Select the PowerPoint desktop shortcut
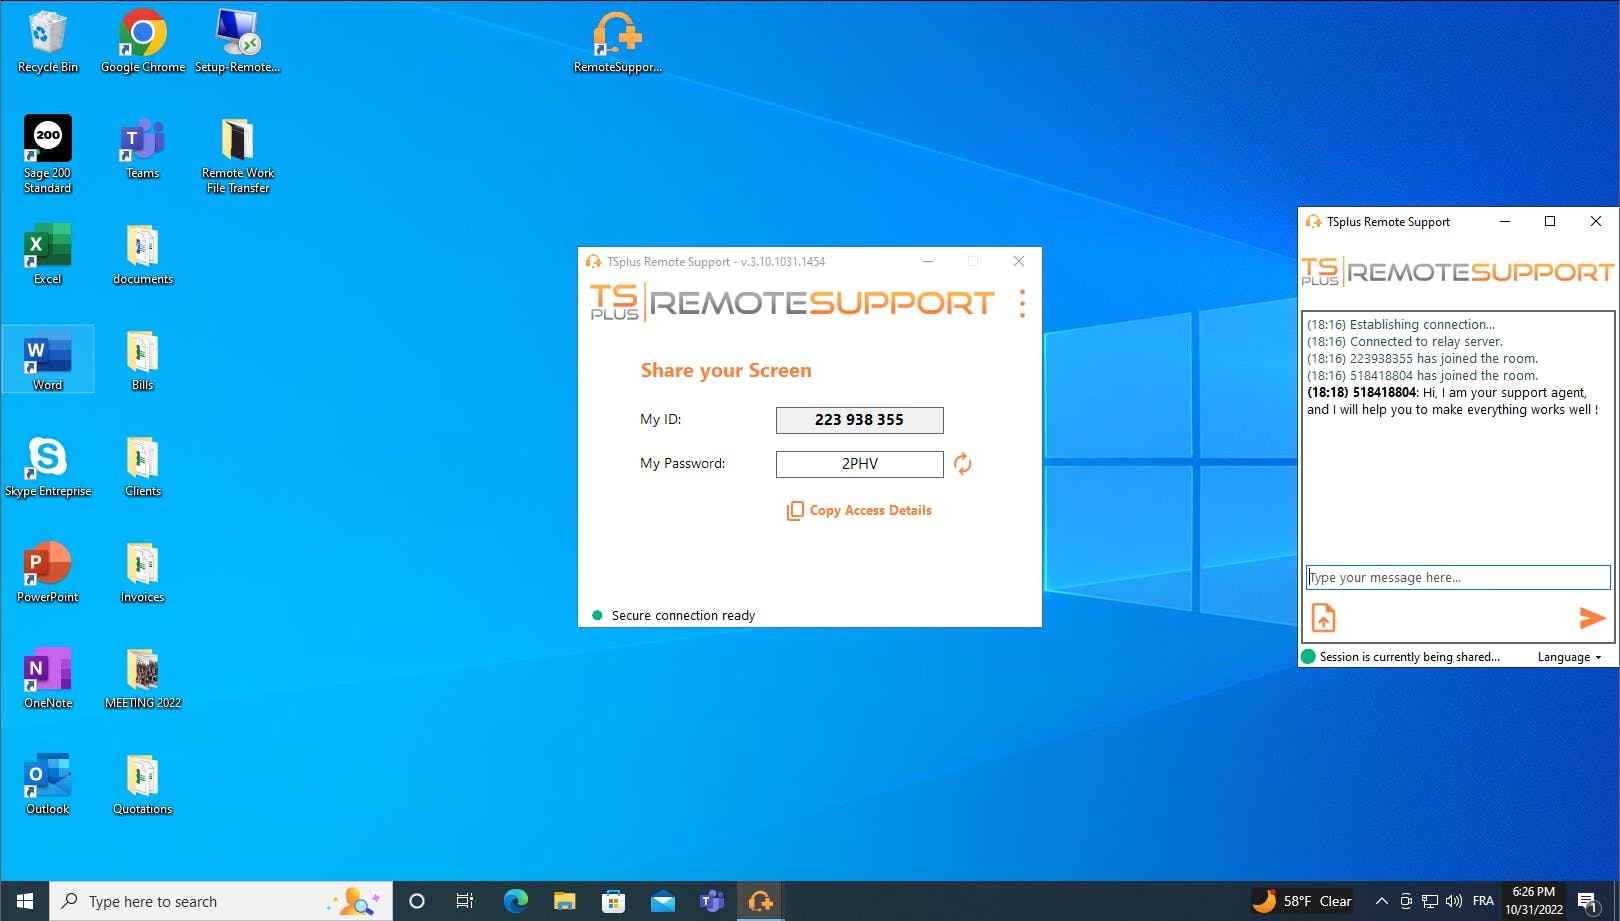This screenshot has height=921, width=1620. click(47, 572)
